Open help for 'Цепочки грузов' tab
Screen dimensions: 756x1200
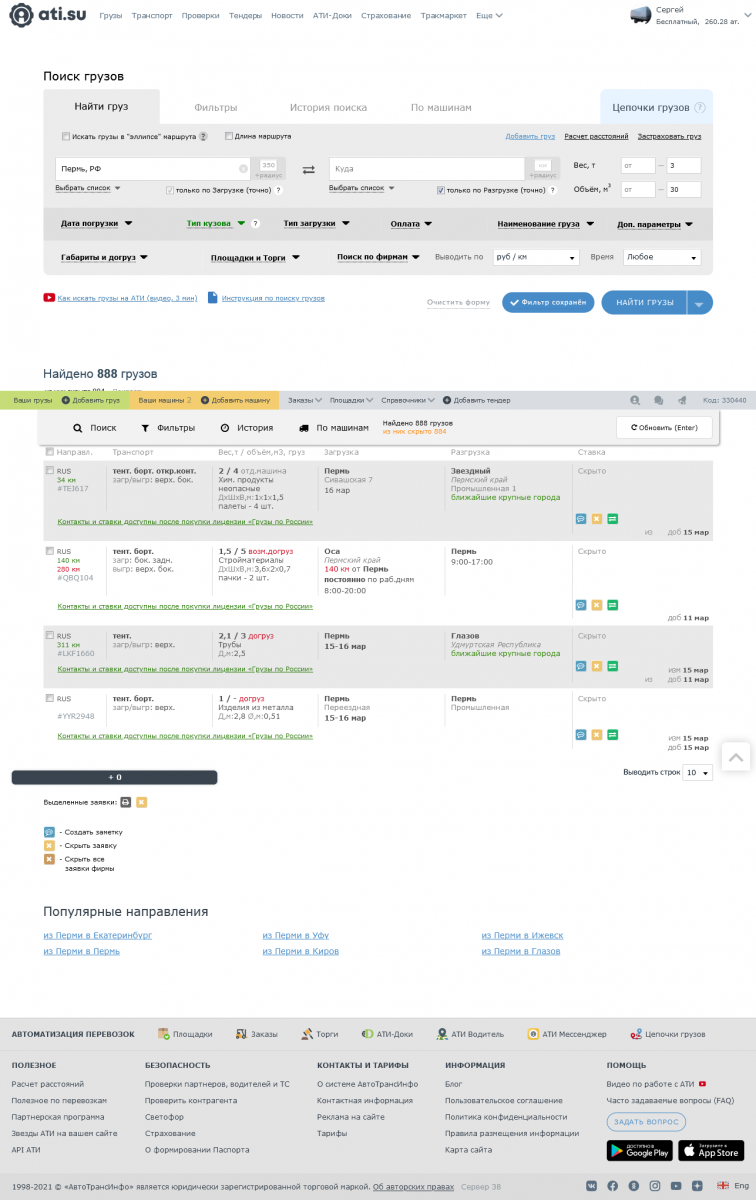700,108
